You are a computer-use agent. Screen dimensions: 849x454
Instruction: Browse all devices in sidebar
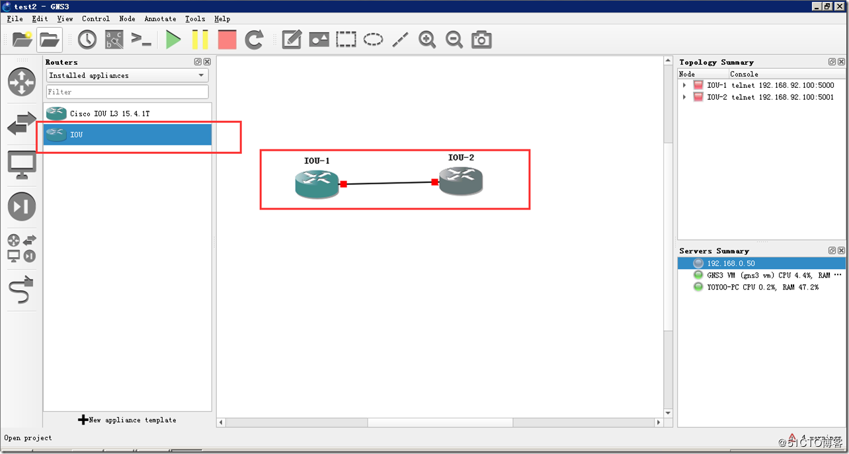click(x=22, y=249)
